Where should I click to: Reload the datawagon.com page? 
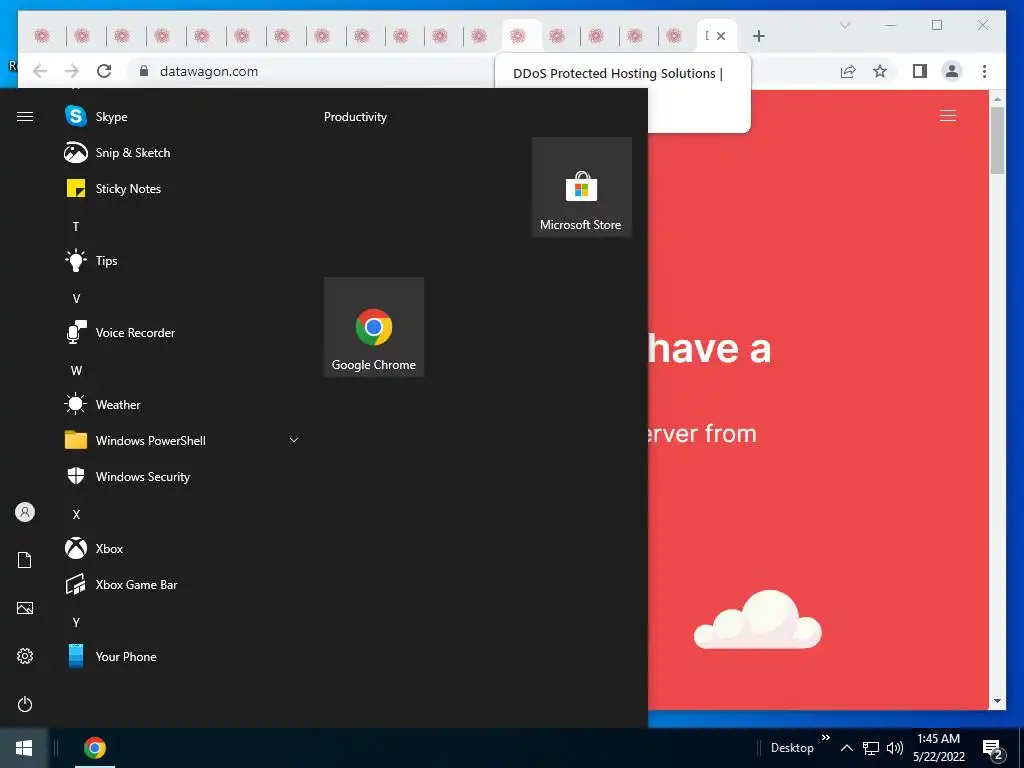pyautogui.click(x=104, y=71)
